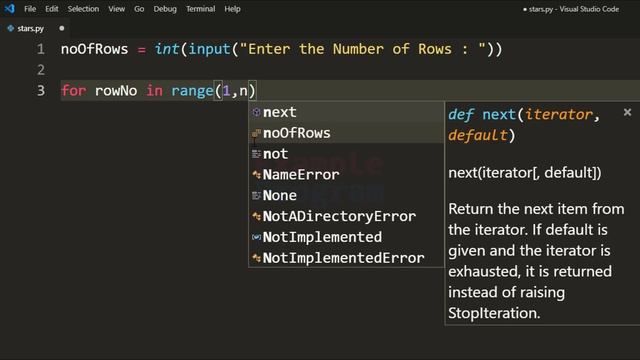This screenshot has width=640, height=360.
Task: Click line number 2 in the gutter
Action: click(x=40, y=70)
